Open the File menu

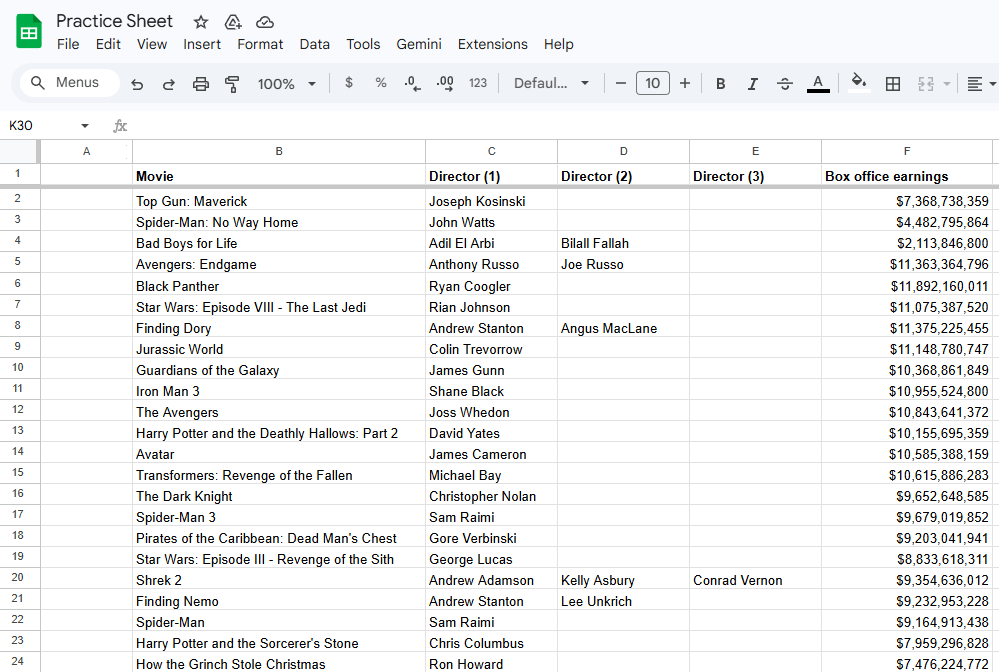pyautogui.click(x=68, y=45)
